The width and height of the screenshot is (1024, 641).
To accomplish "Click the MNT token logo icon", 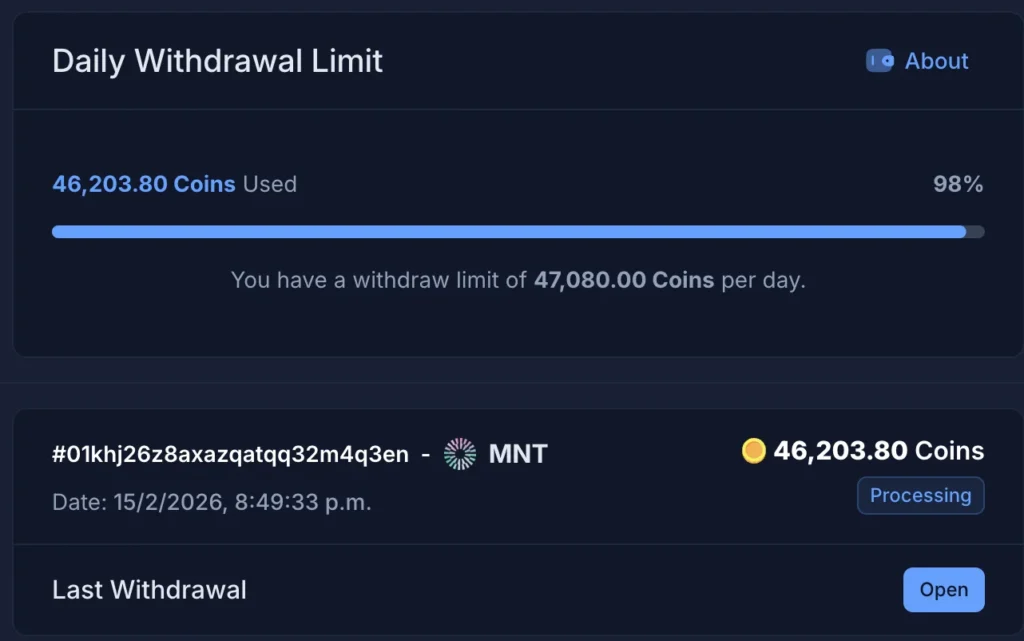I will 460,454.
